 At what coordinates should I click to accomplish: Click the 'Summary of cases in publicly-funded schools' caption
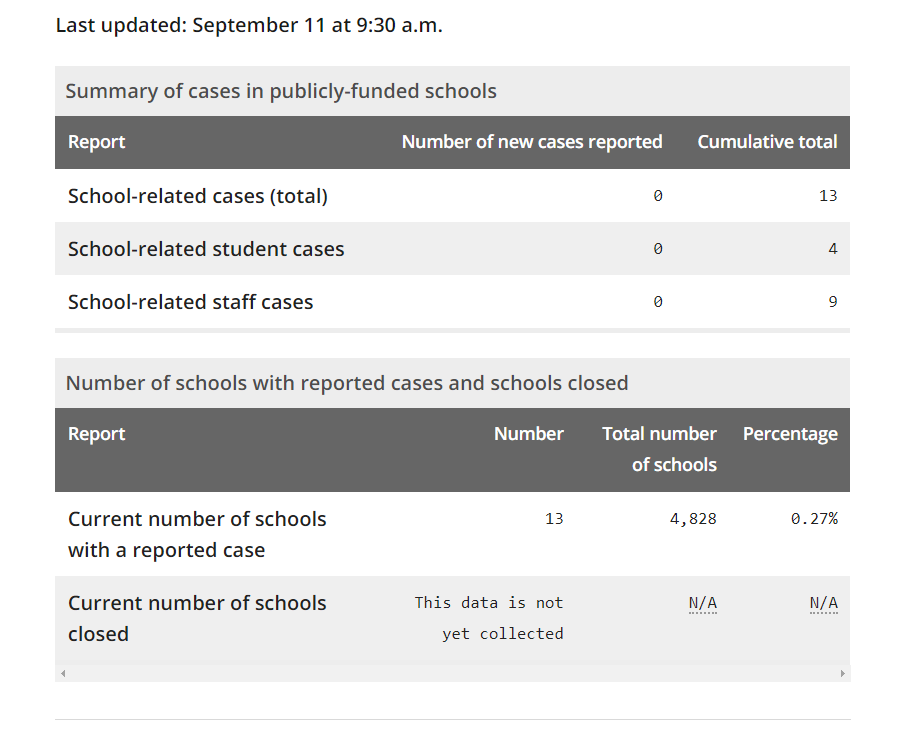pyautogui.click(x=281, y=91)
